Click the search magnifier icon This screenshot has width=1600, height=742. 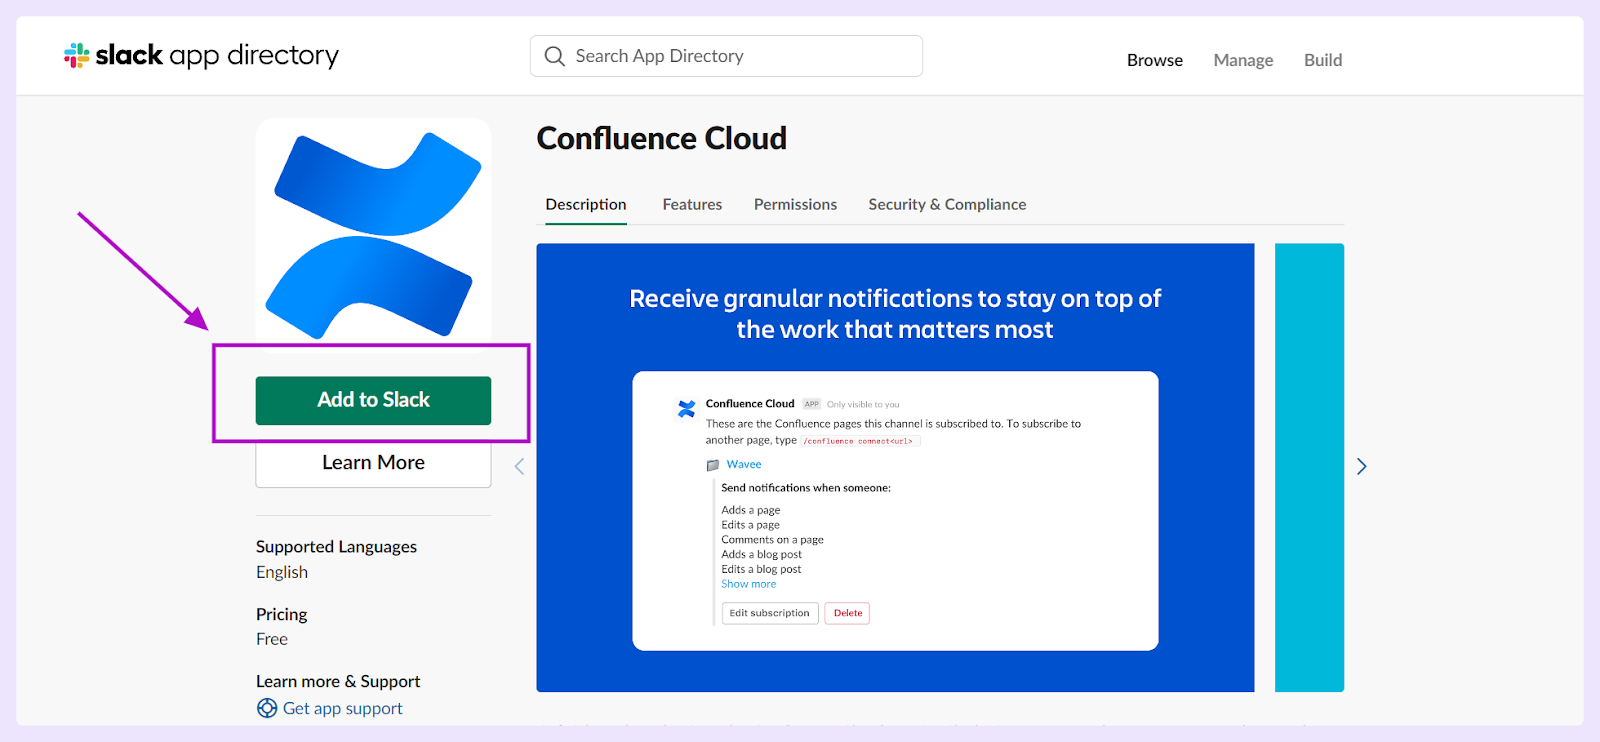pos(554,56)
